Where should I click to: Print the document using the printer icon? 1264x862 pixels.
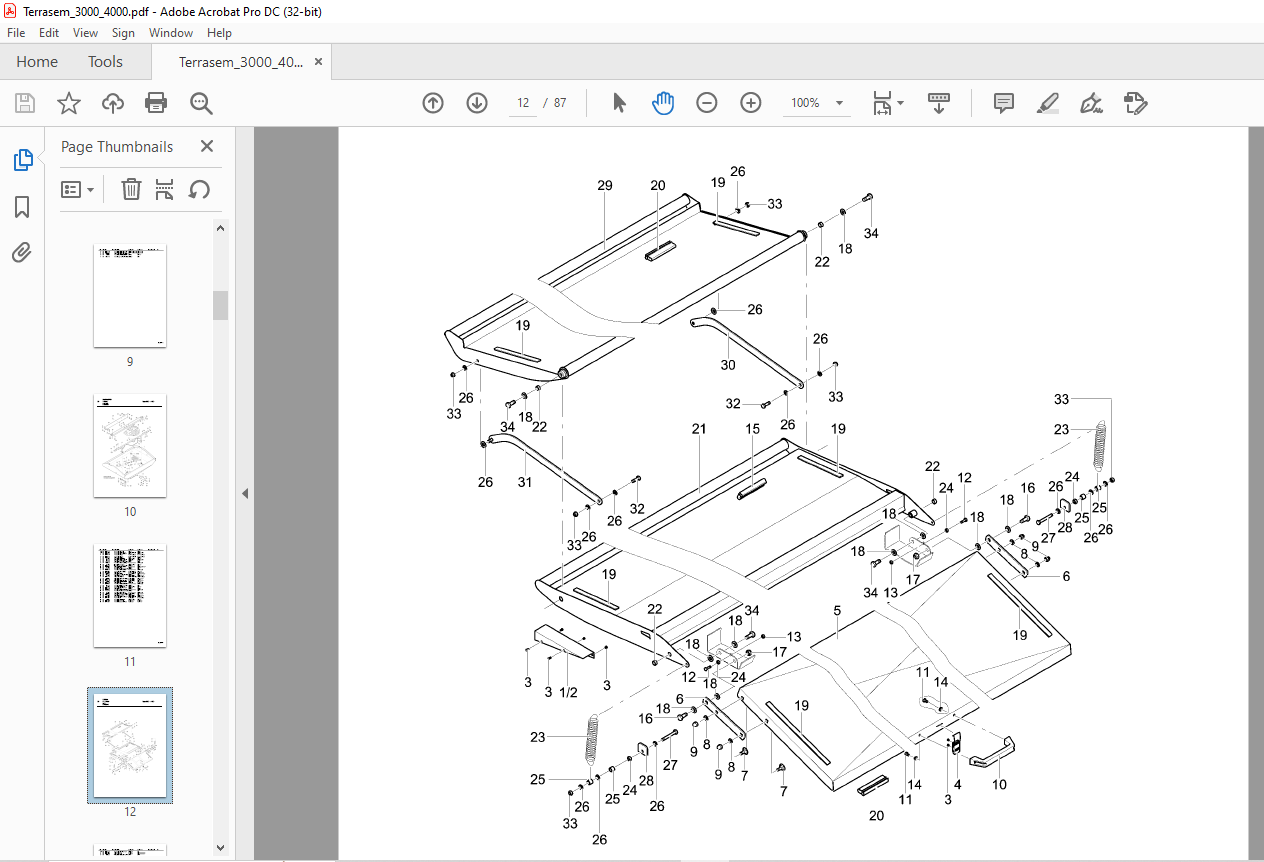(x=156, y=103)
